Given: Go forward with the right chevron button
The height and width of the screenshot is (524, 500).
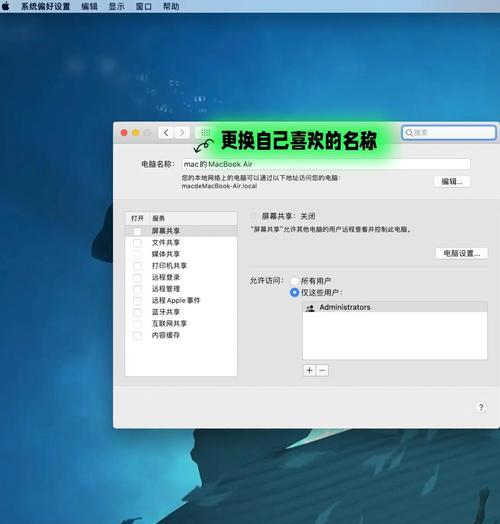Looking at the screenshot, I should (182, 133).
